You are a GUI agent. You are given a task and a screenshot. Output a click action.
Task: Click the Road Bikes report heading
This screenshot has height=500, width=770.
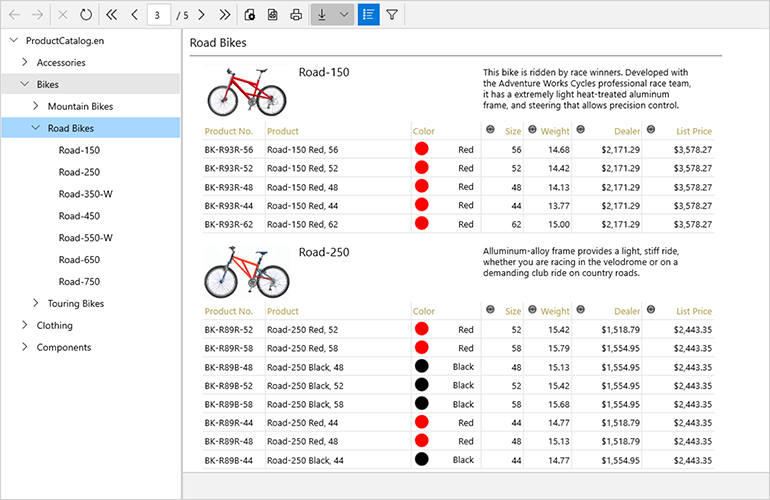(218, 43)
